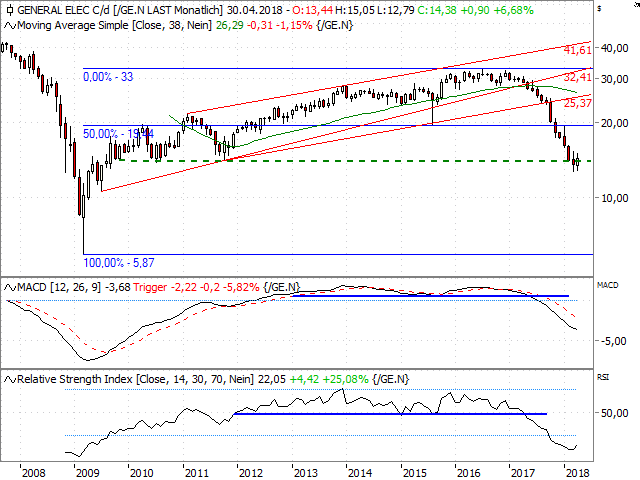Click the -5,00 MACD axis label
640x480 pixels.
(612, 341)
